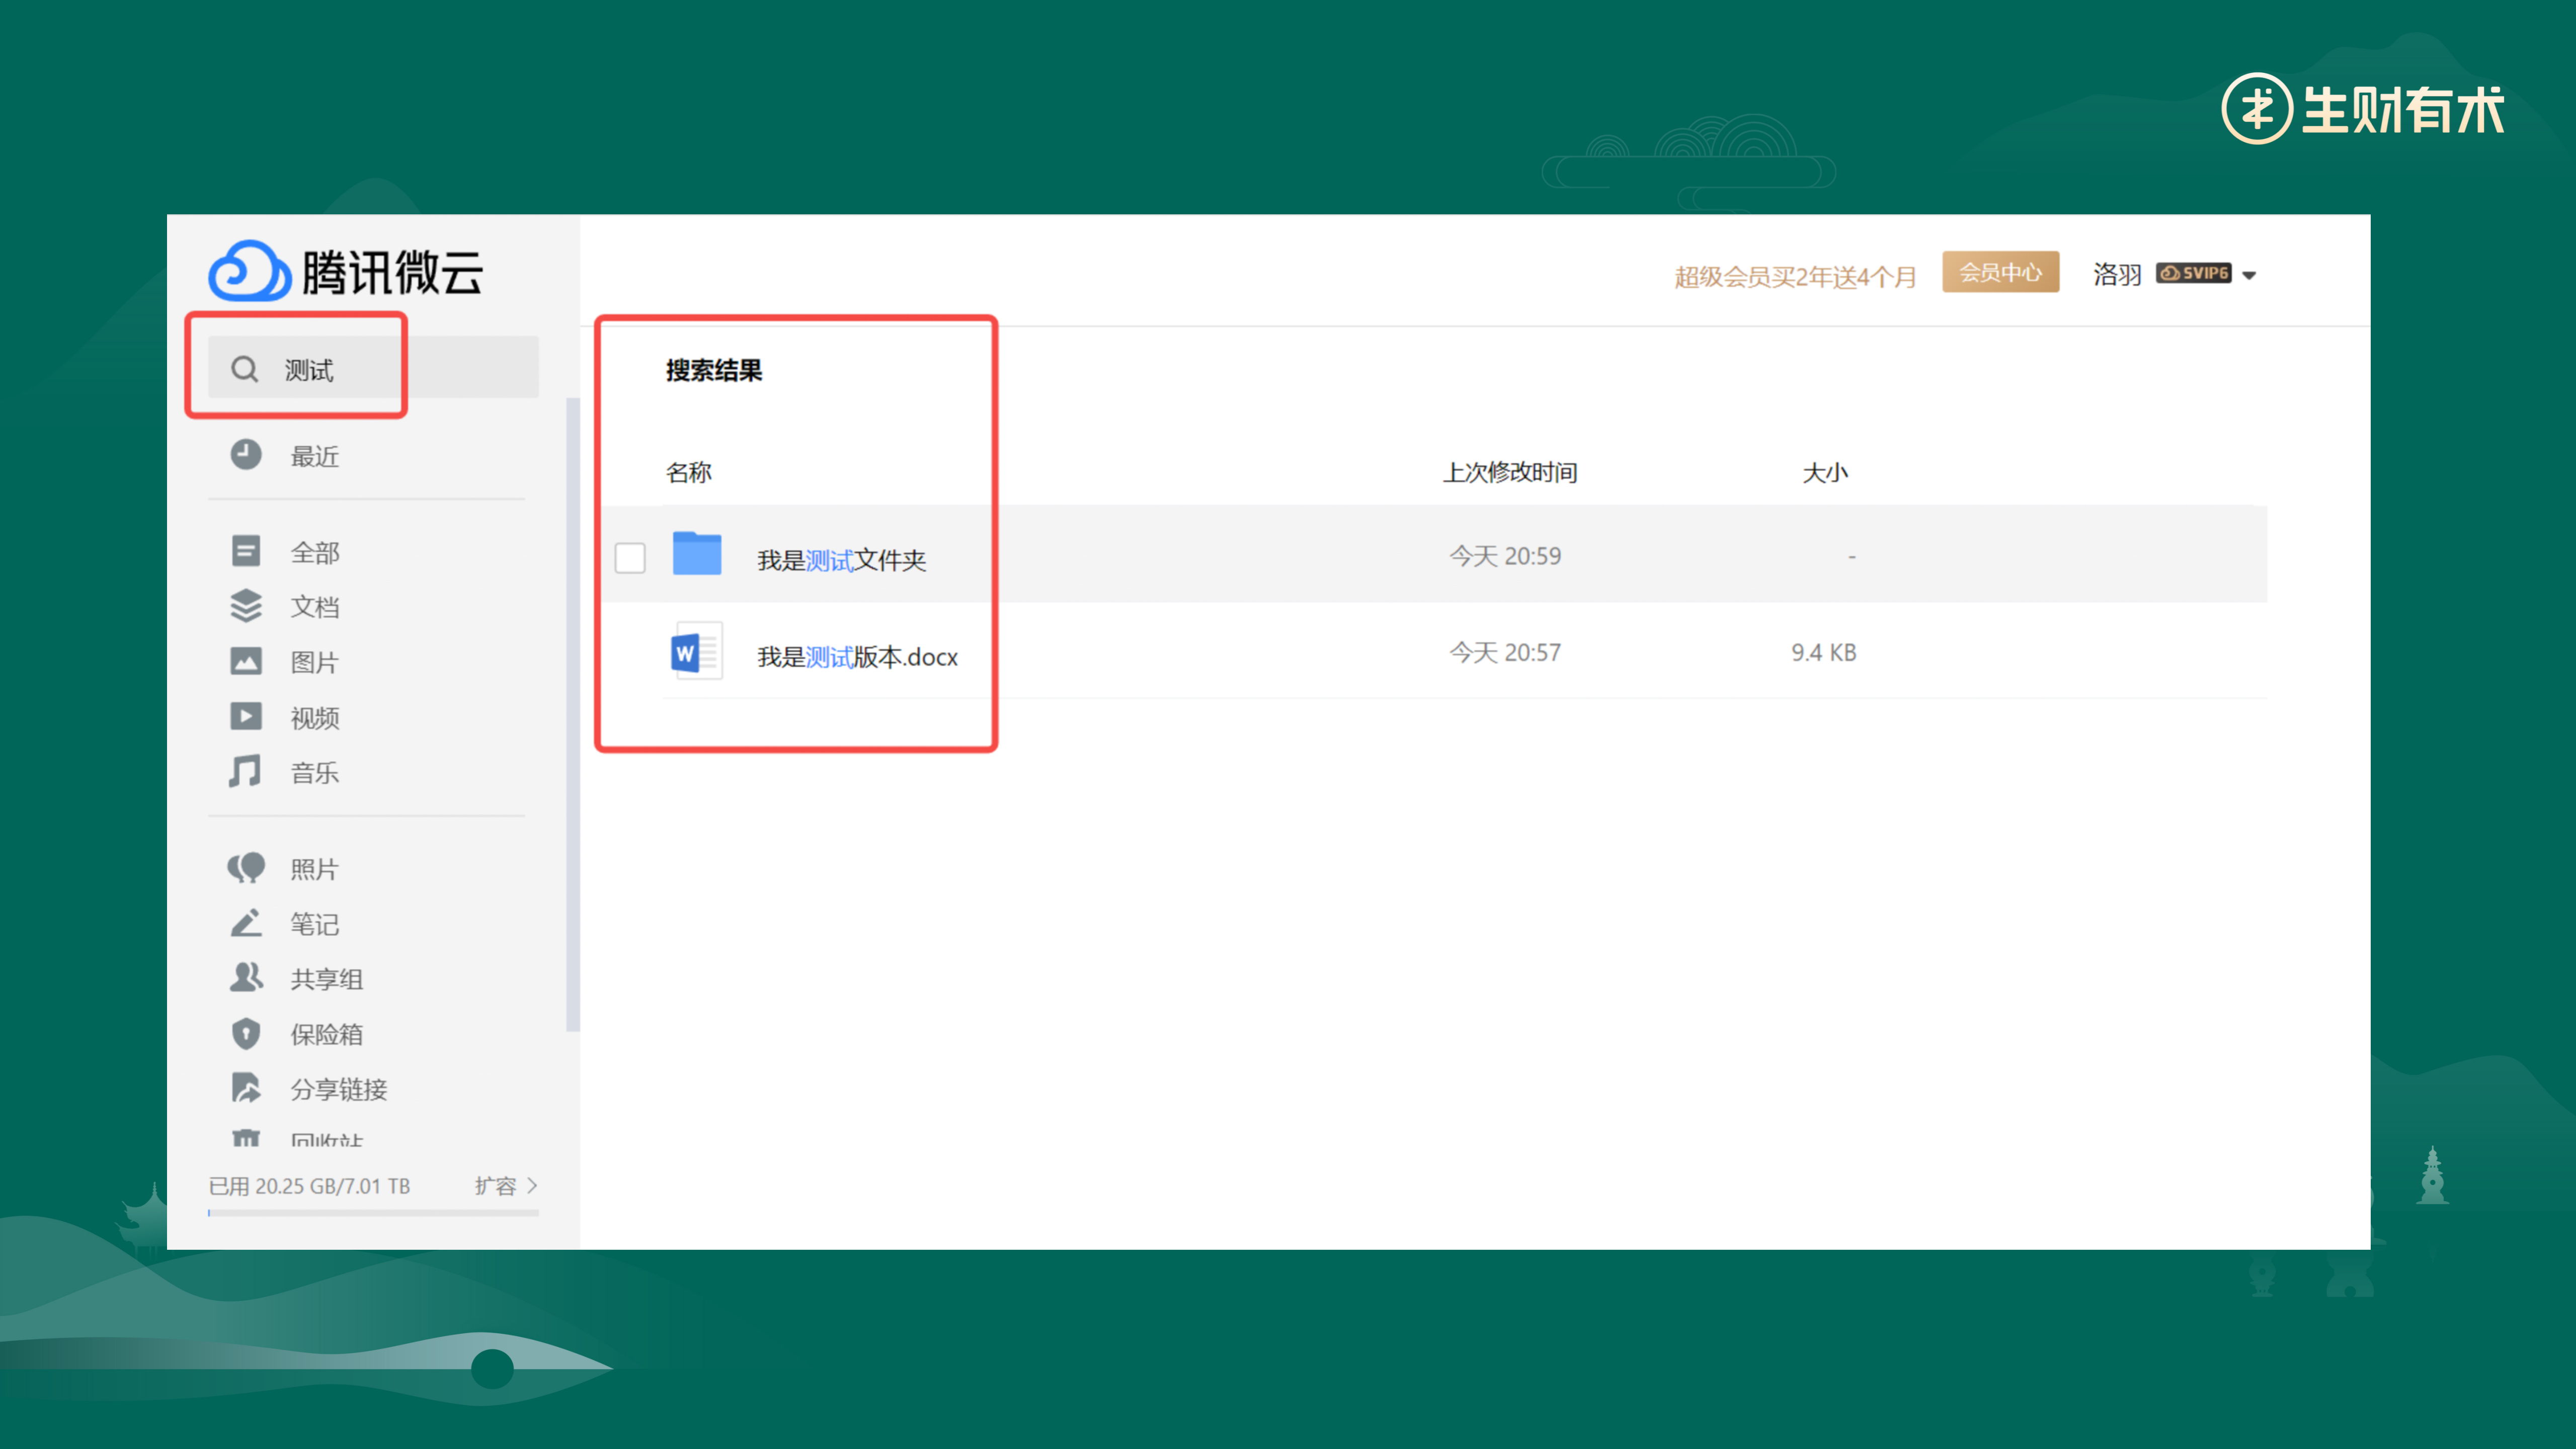Click the storage usage progress bar
The image size is (2576, 1449).
click(x=373, y=1213)
